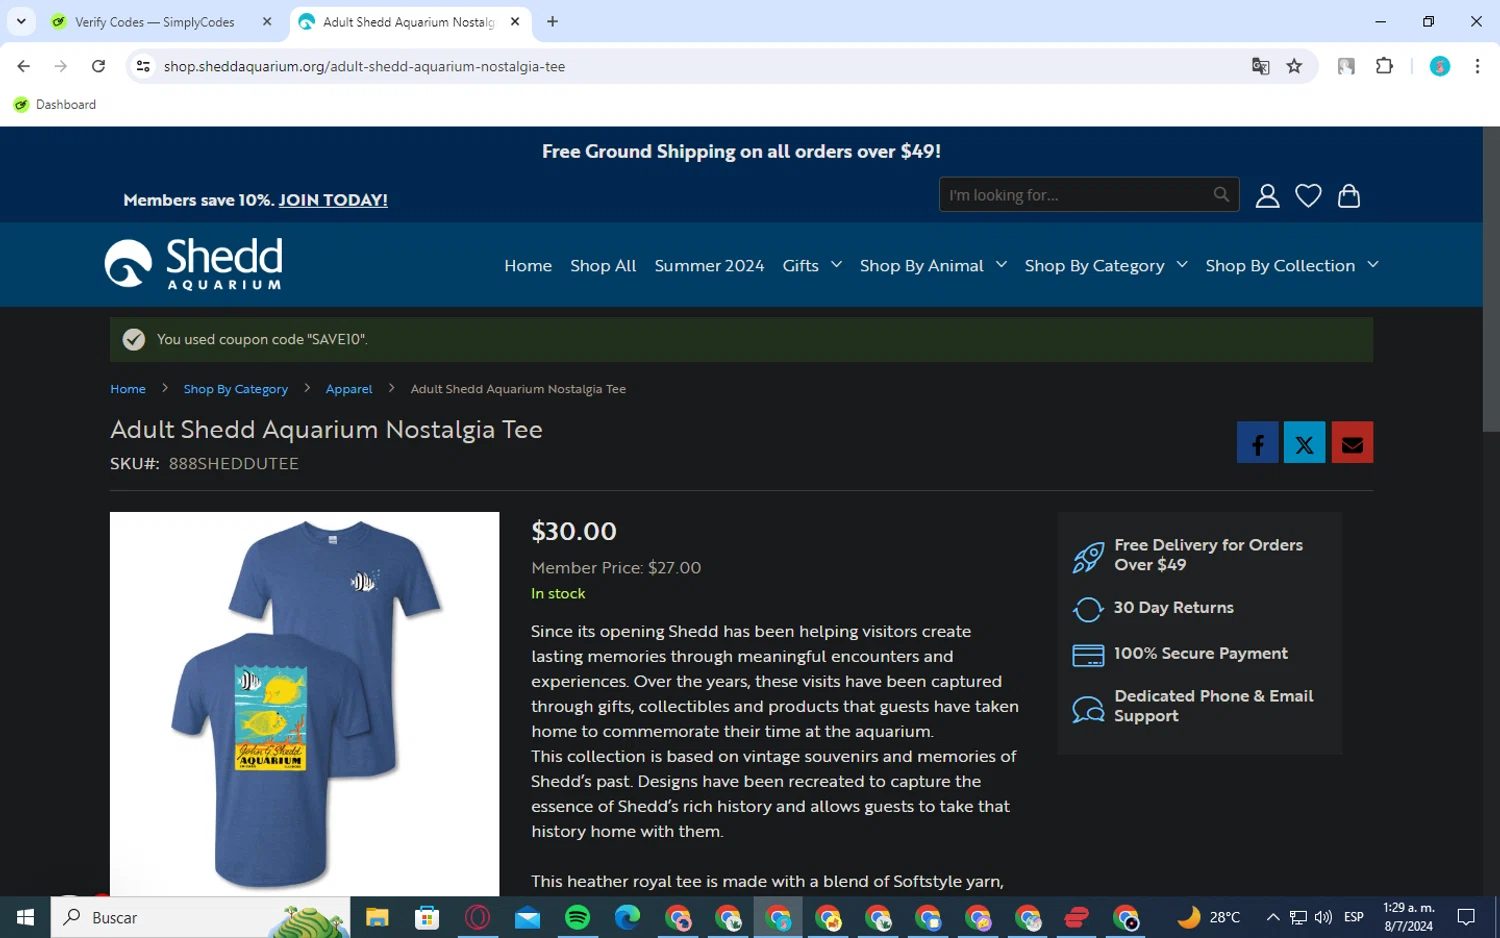
Task: Open the Mail app from the taskbar
Action: [527, 917]
